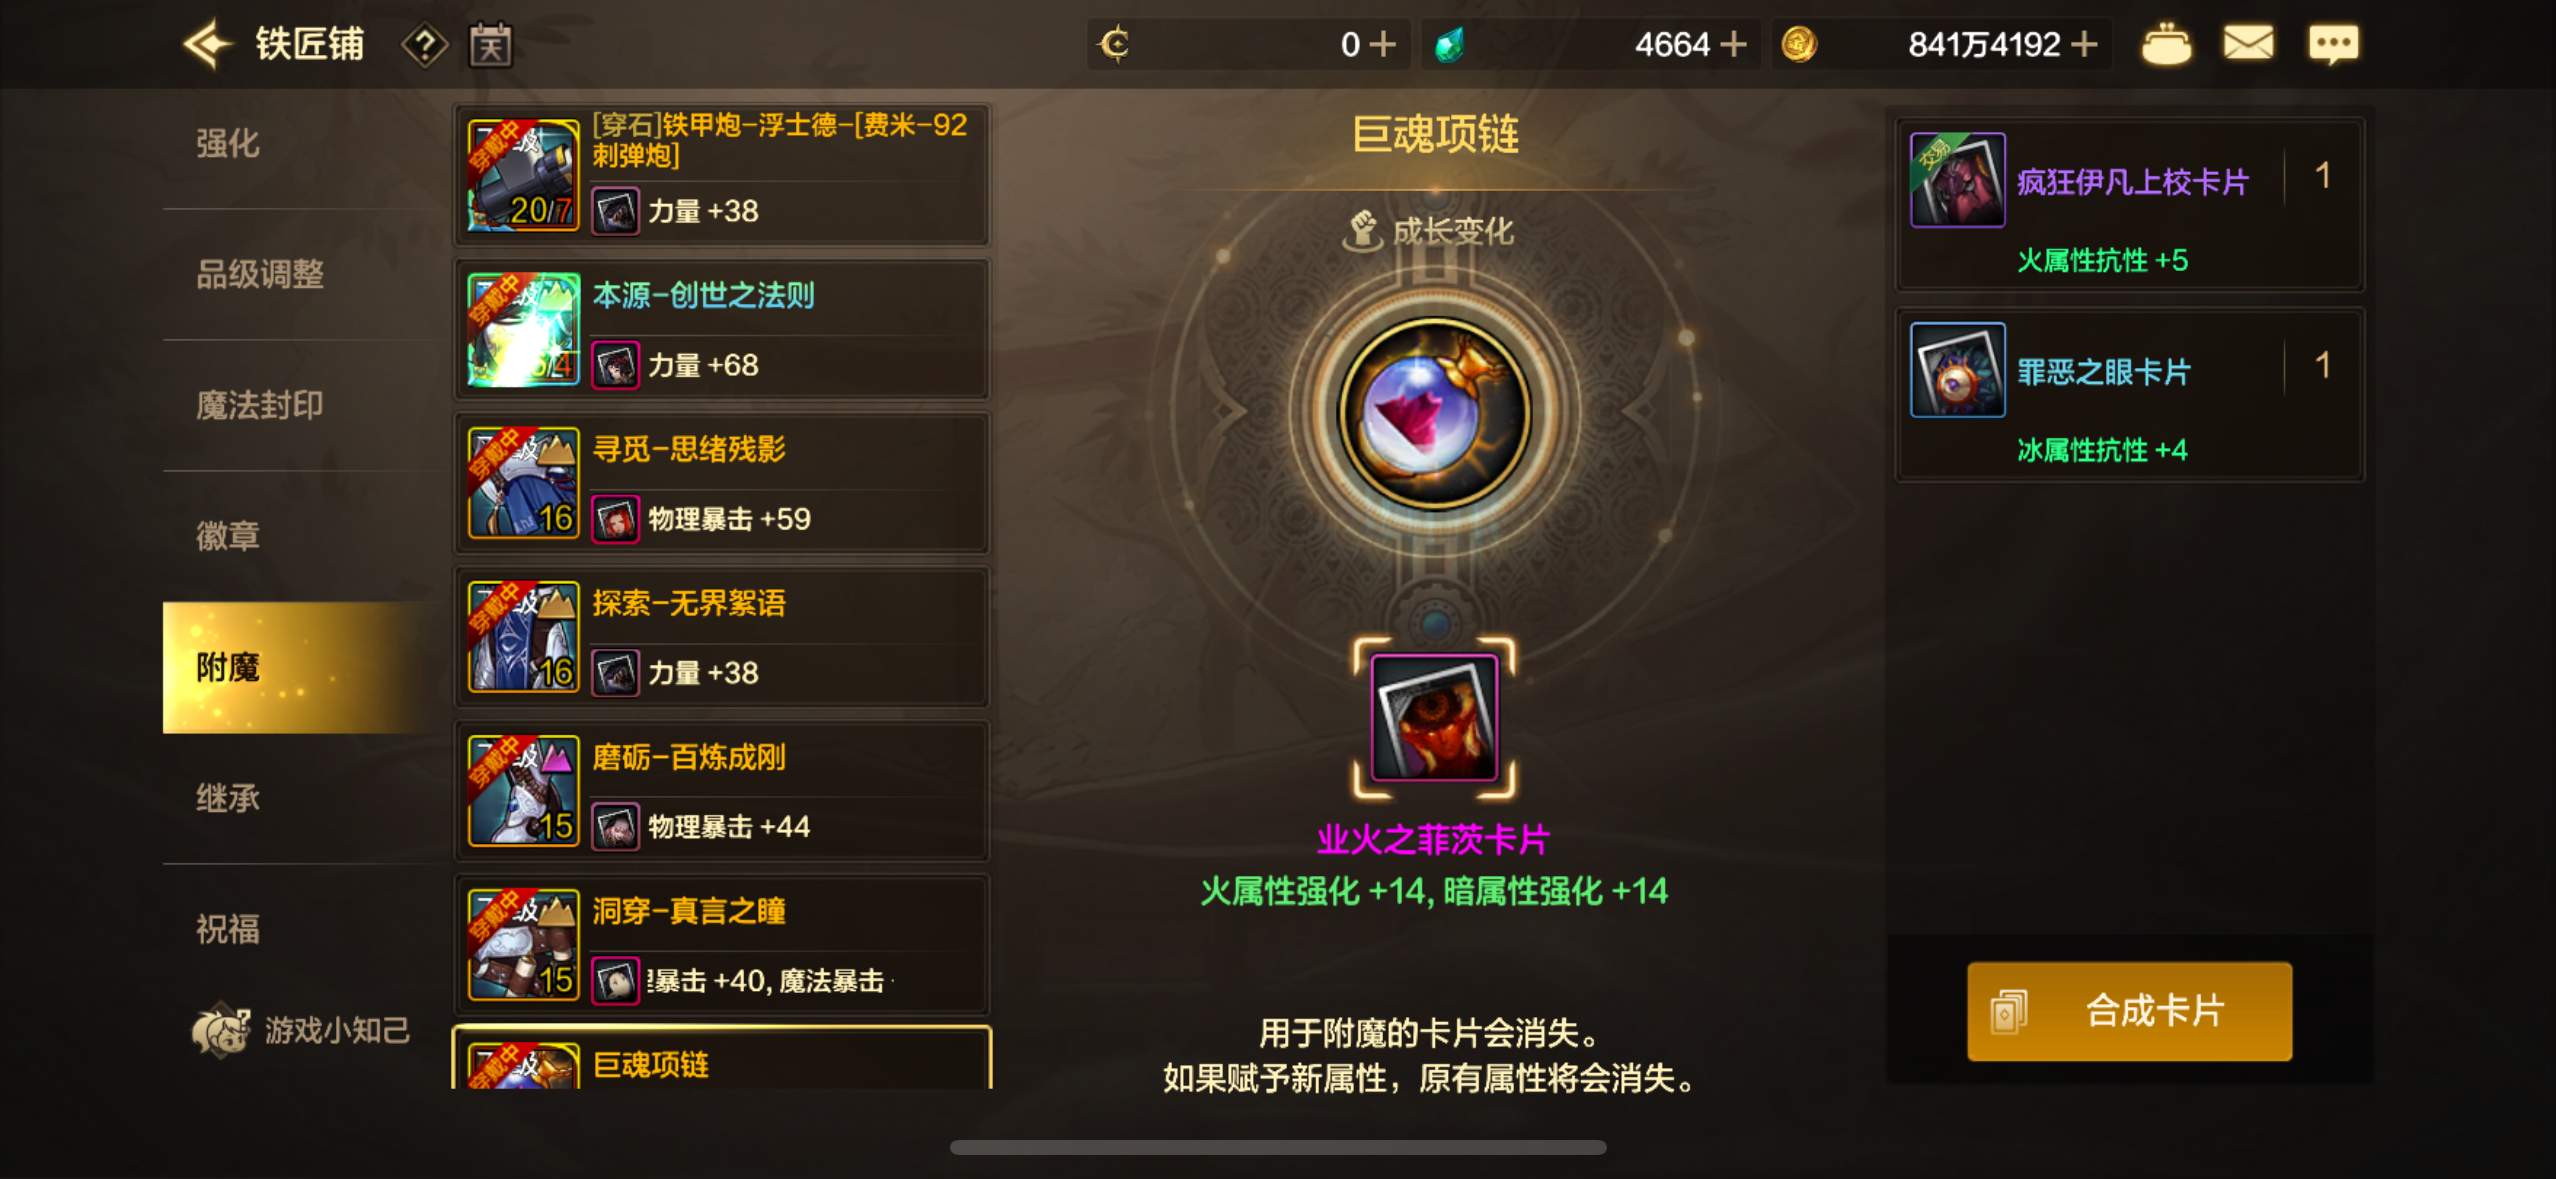Select the 疯狂伊凡上校卡片 card
Image resolution: width=2556 pixels, height=1179 pixels.
click(x=2129, y=204)
